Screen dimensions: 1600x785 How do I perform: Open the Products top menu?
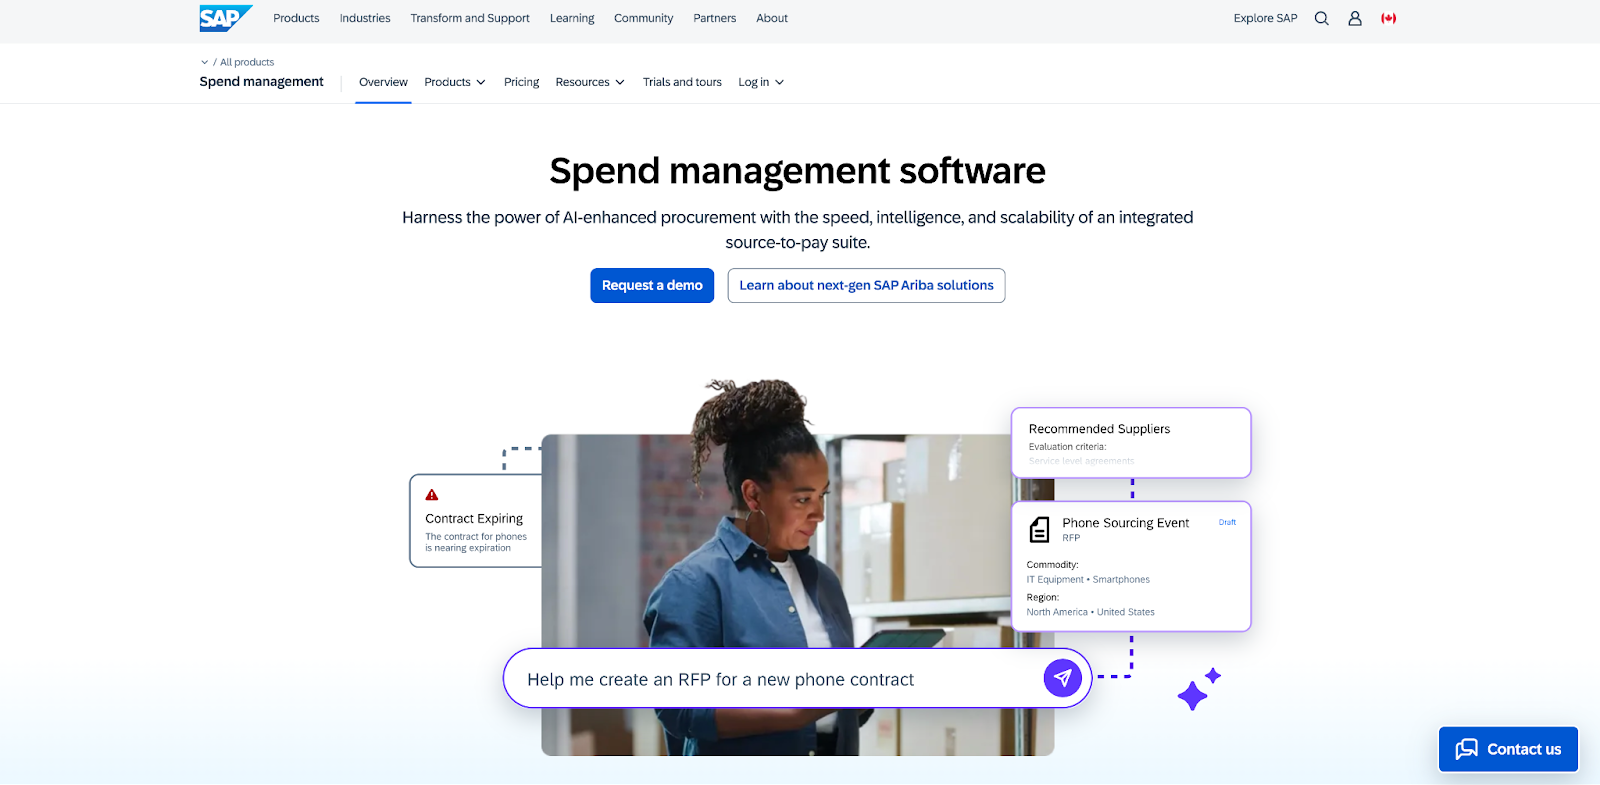click(296, 18)
